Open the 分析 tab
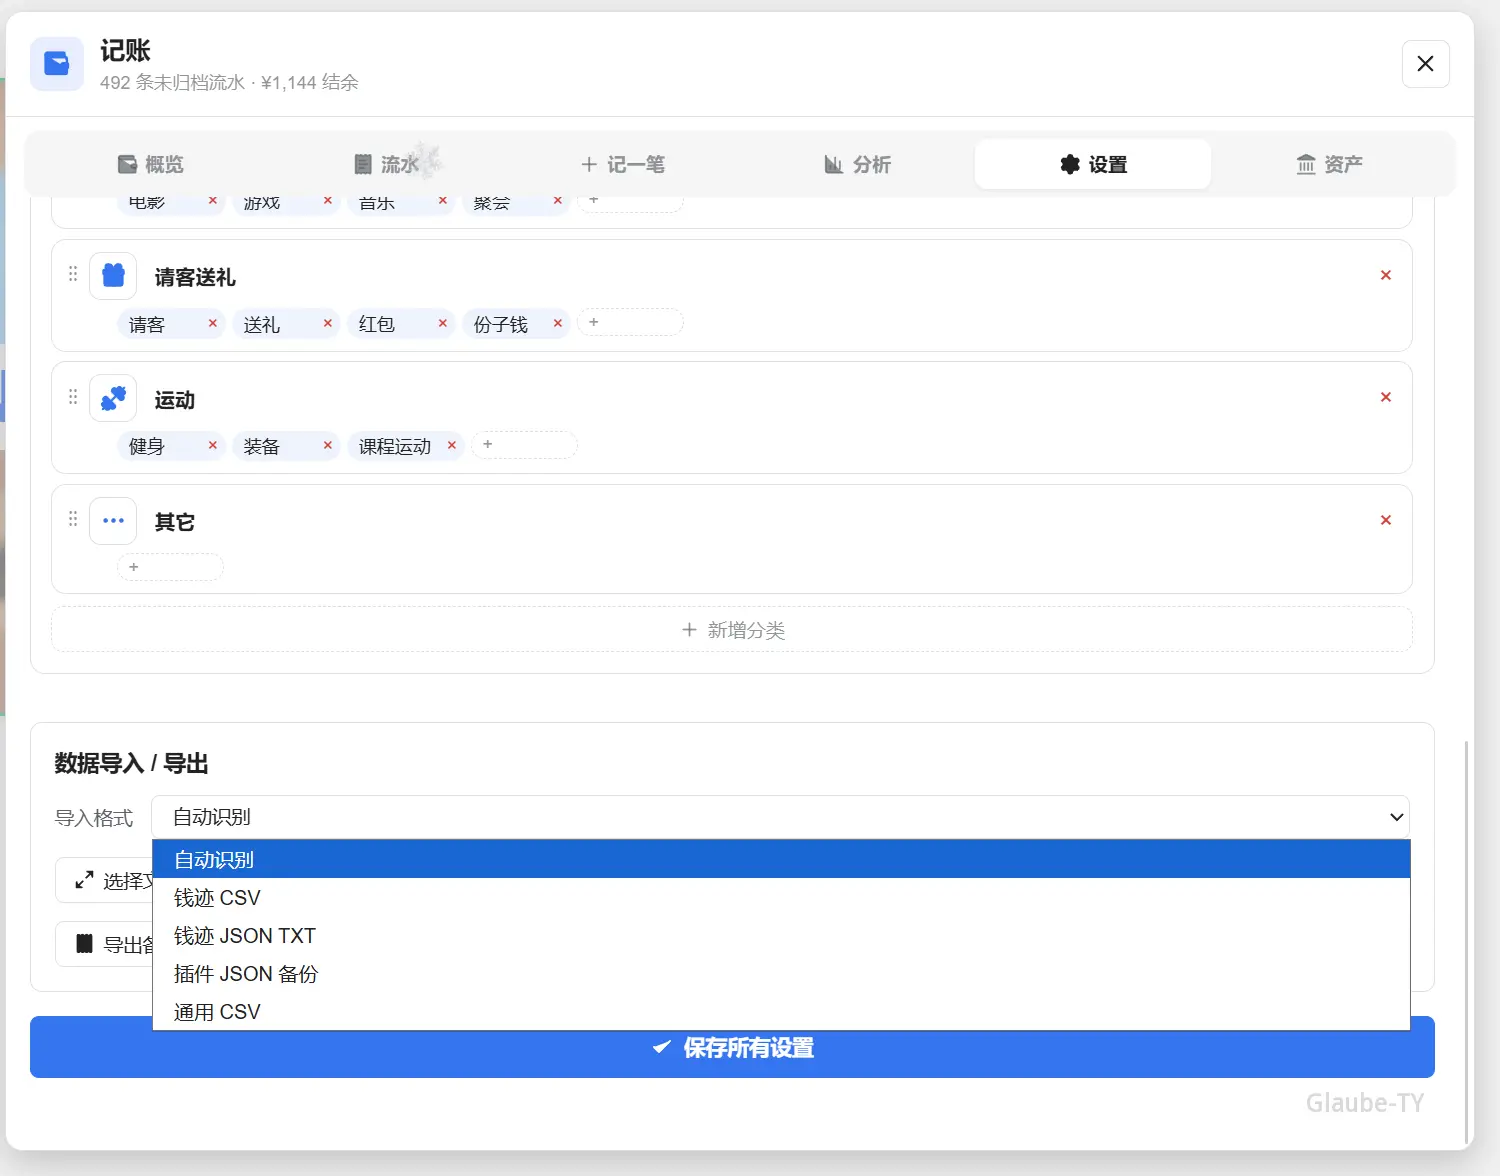Screen dimensions: 1500x1176 click(x=858, y=164)
